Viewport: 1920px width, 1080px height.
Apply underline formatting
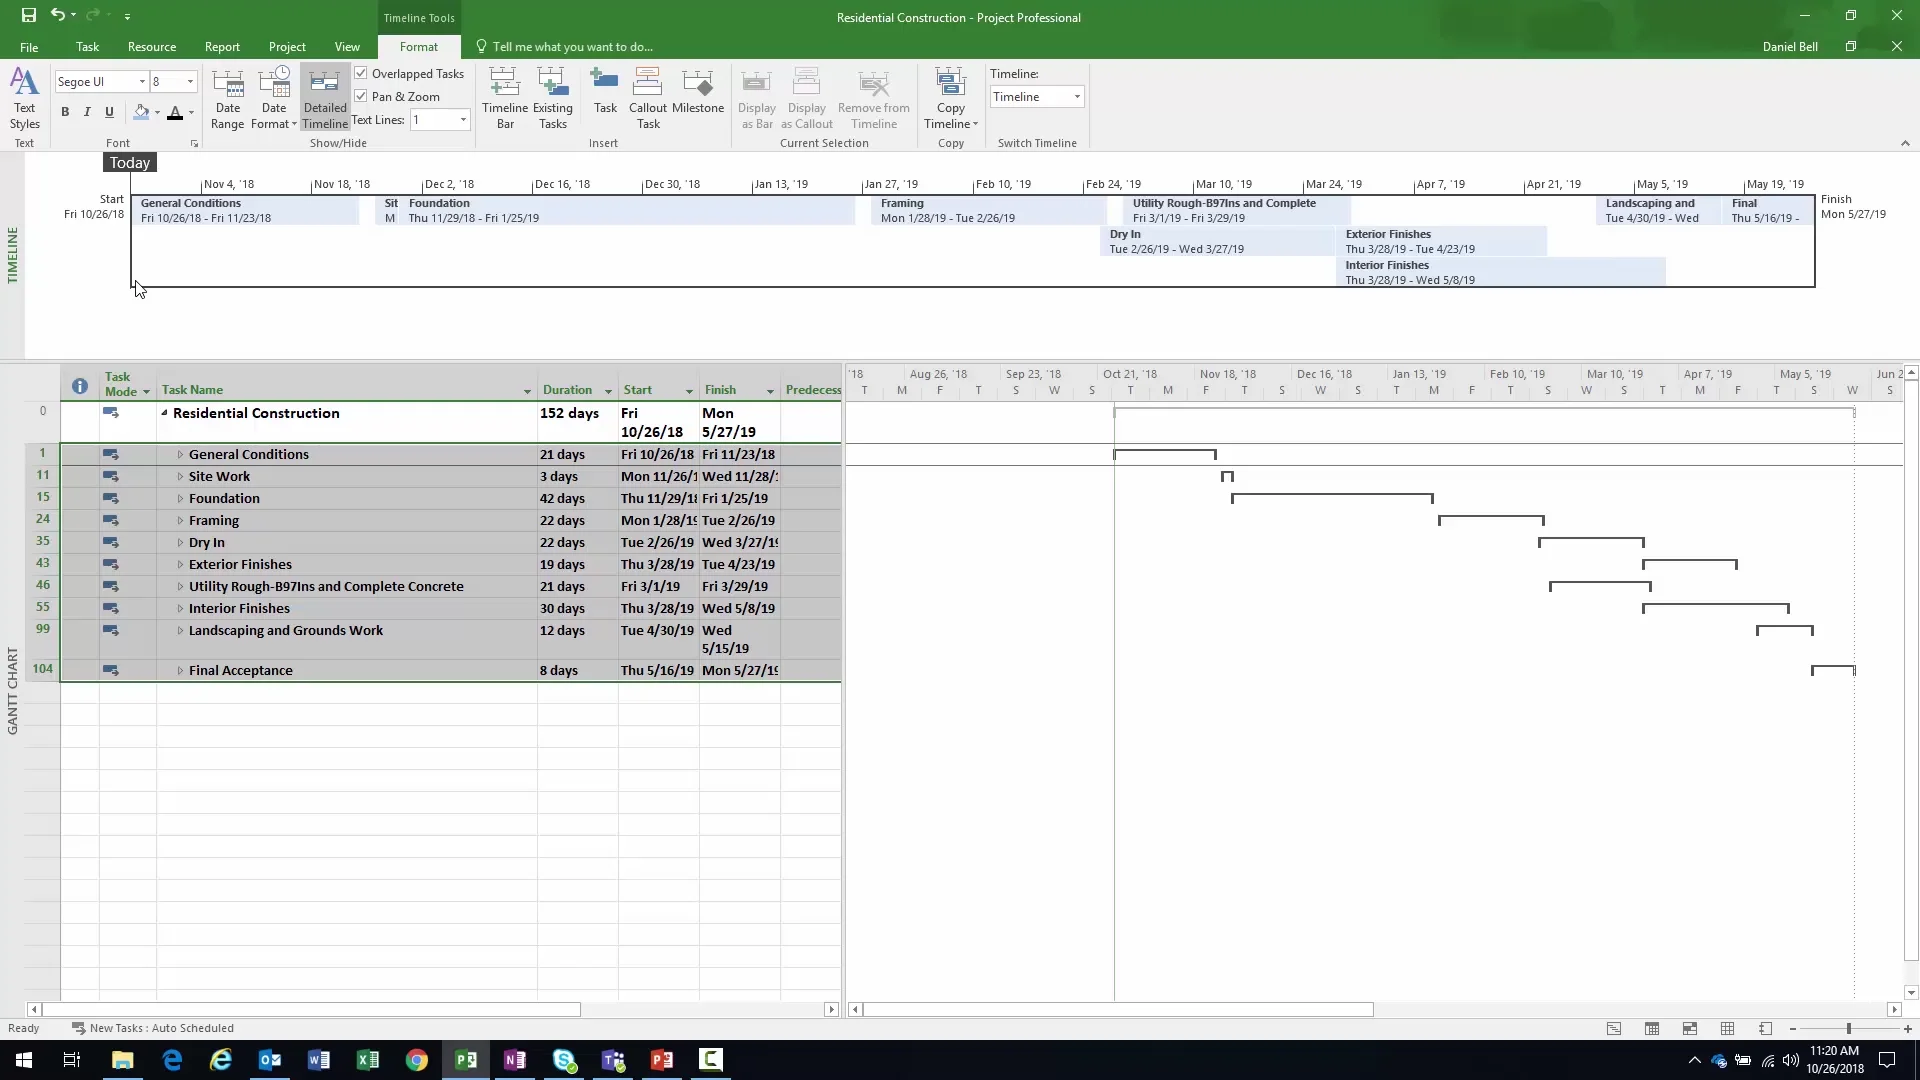109,112
